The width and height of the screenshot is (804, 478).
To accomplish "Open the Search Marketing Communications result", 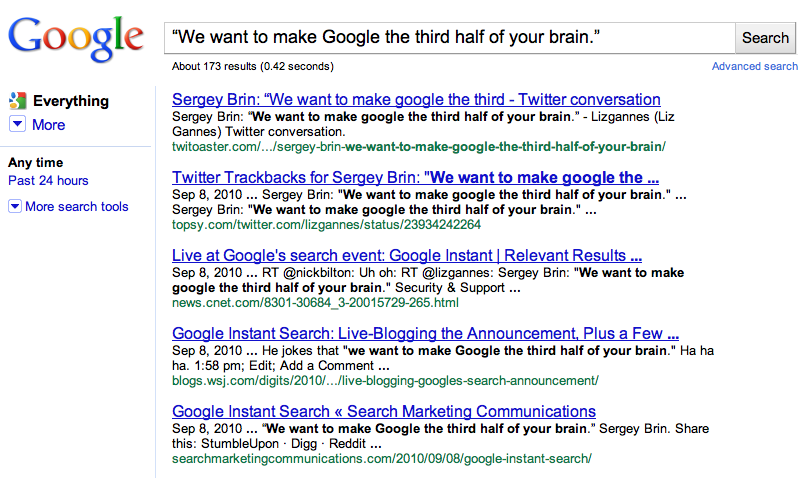I will (x=384, y=412).
